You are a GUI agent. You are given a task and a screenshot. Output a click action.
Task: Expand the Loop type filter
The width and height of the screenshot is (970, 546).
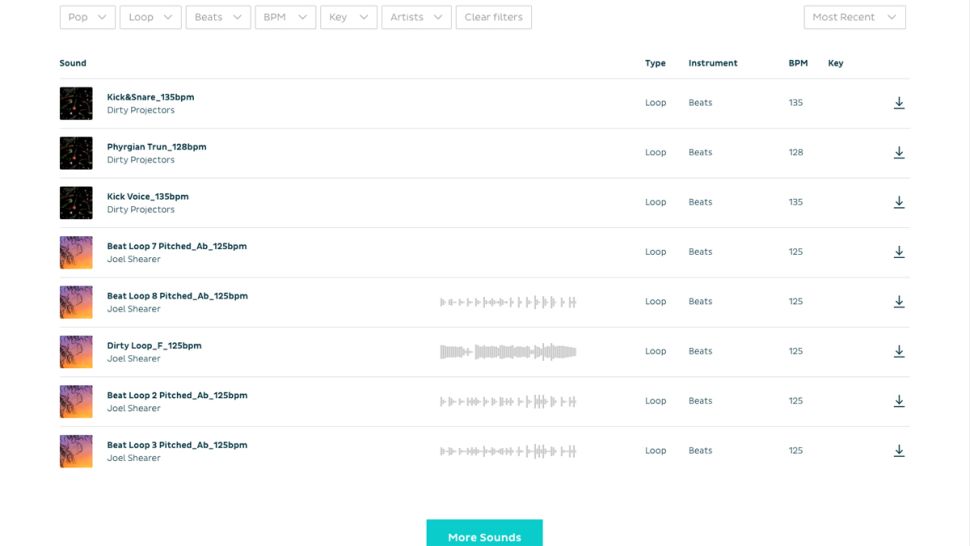pos(150,17)
